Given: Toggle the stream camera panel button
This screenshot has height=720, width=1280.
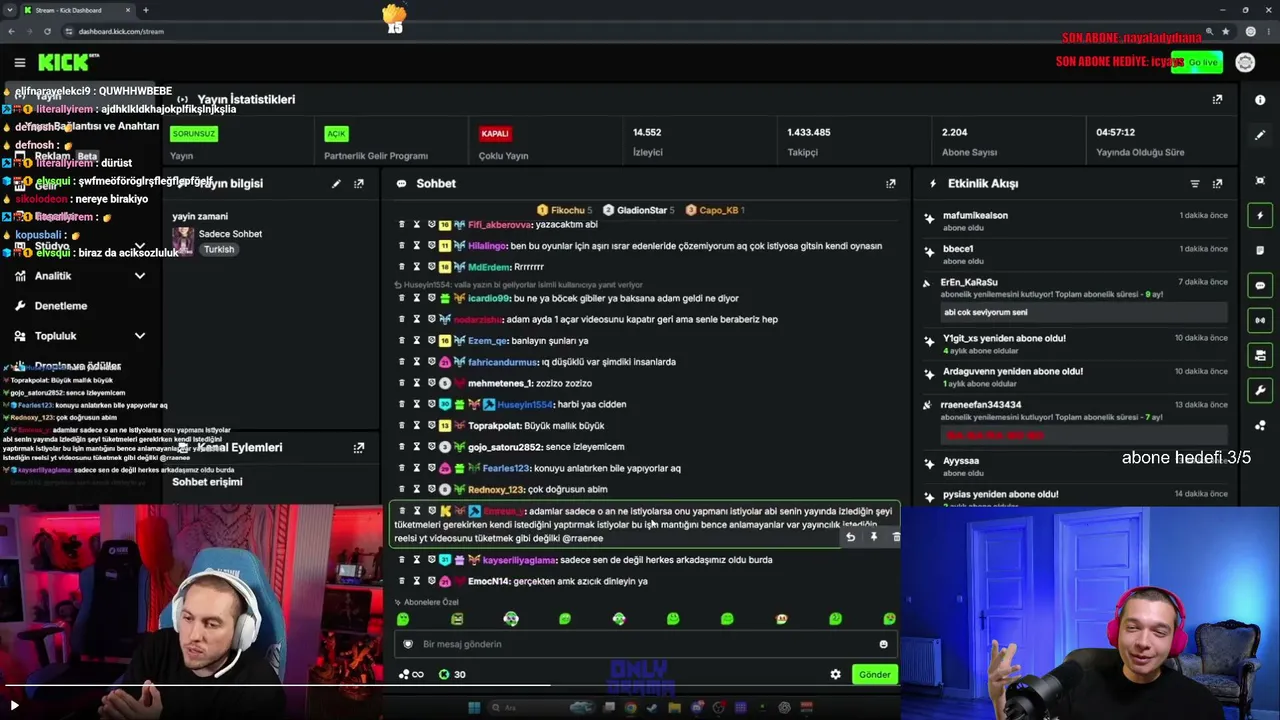Looking at the screenshot, I should (1260, 355).
